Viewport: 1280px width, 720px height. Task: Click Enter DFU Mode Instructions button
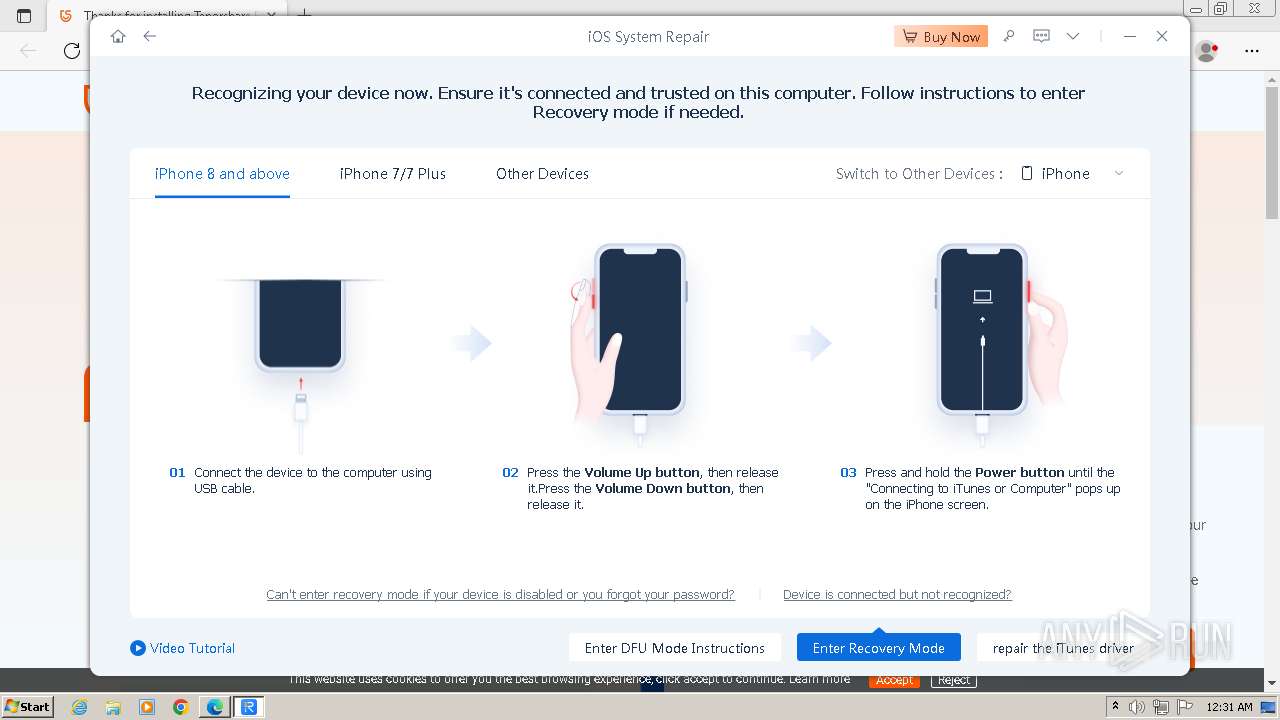coord(675,648)
